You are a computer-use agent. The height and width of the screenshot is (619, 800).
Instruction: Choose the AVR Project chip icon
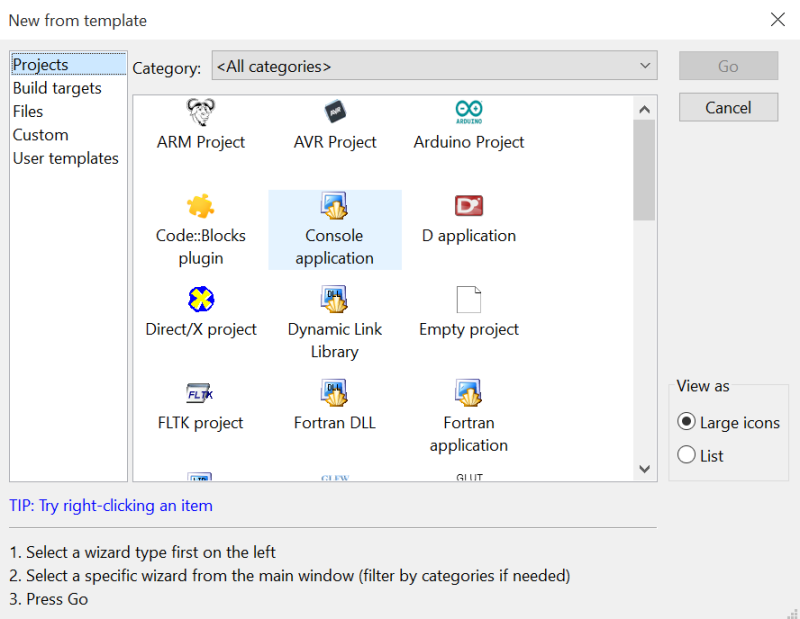tap(335, 111)
